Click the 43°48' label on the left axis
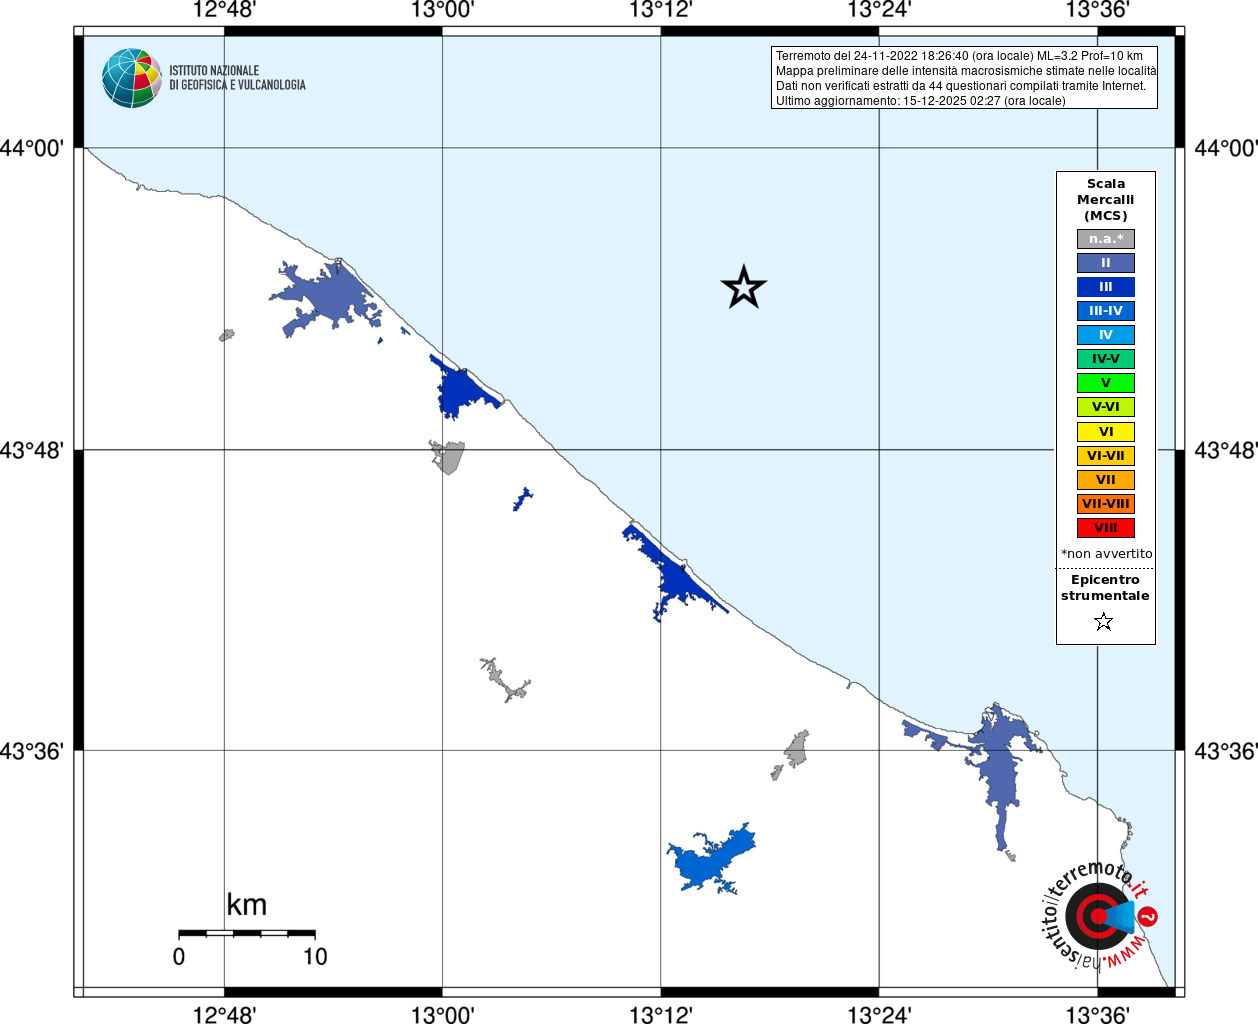 [x=32, y=450]
